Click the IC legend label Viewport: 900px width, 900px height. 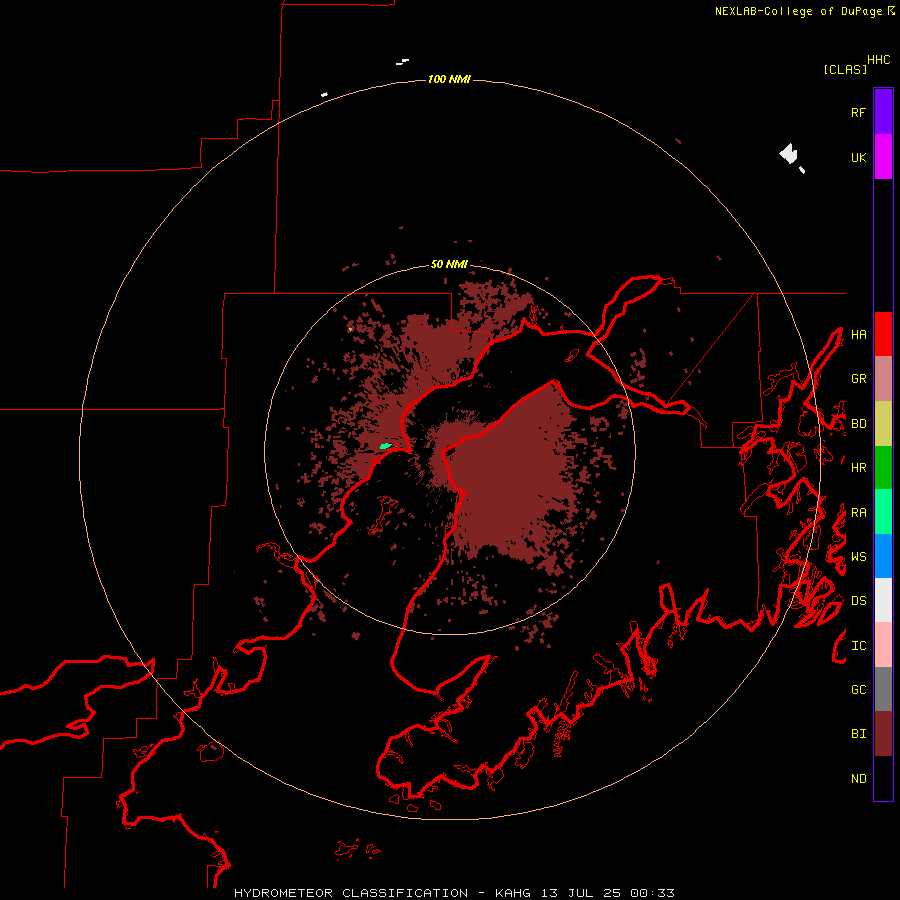click(x=858, y=646)
